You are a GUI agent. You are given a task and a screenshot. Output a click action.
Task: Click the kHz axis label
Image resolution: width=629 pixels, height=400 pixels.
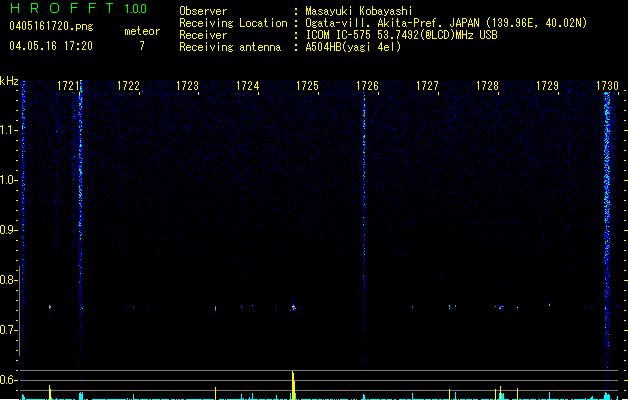click(9, 81)
